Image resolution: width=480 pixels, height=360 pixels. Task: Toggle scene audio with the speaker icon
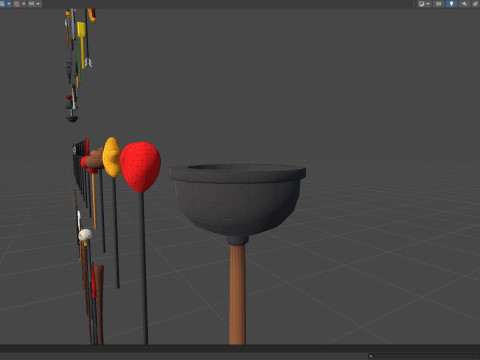(x=464, y=4)
